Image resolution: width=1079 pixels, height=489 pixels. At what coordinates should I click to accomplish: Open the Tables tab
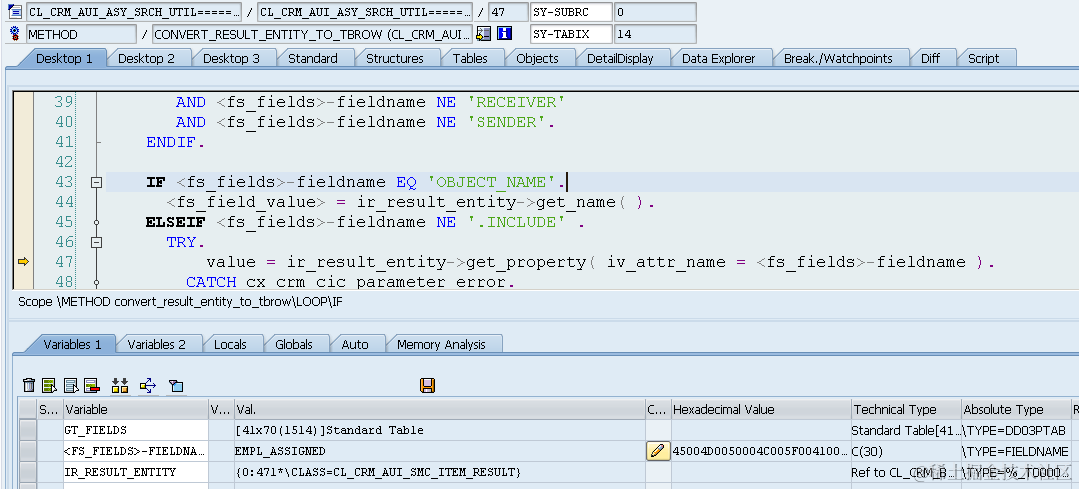tap(470, 58)
